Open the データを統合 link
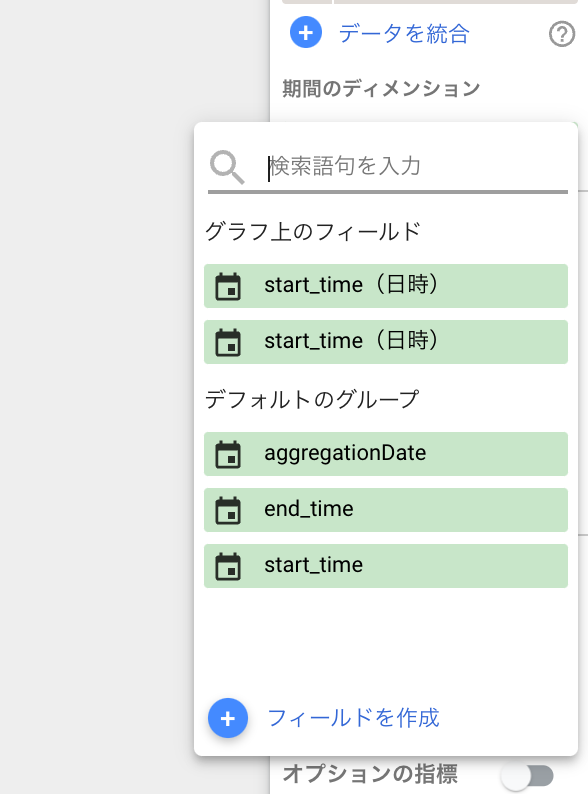 click(x=404, y=33)
